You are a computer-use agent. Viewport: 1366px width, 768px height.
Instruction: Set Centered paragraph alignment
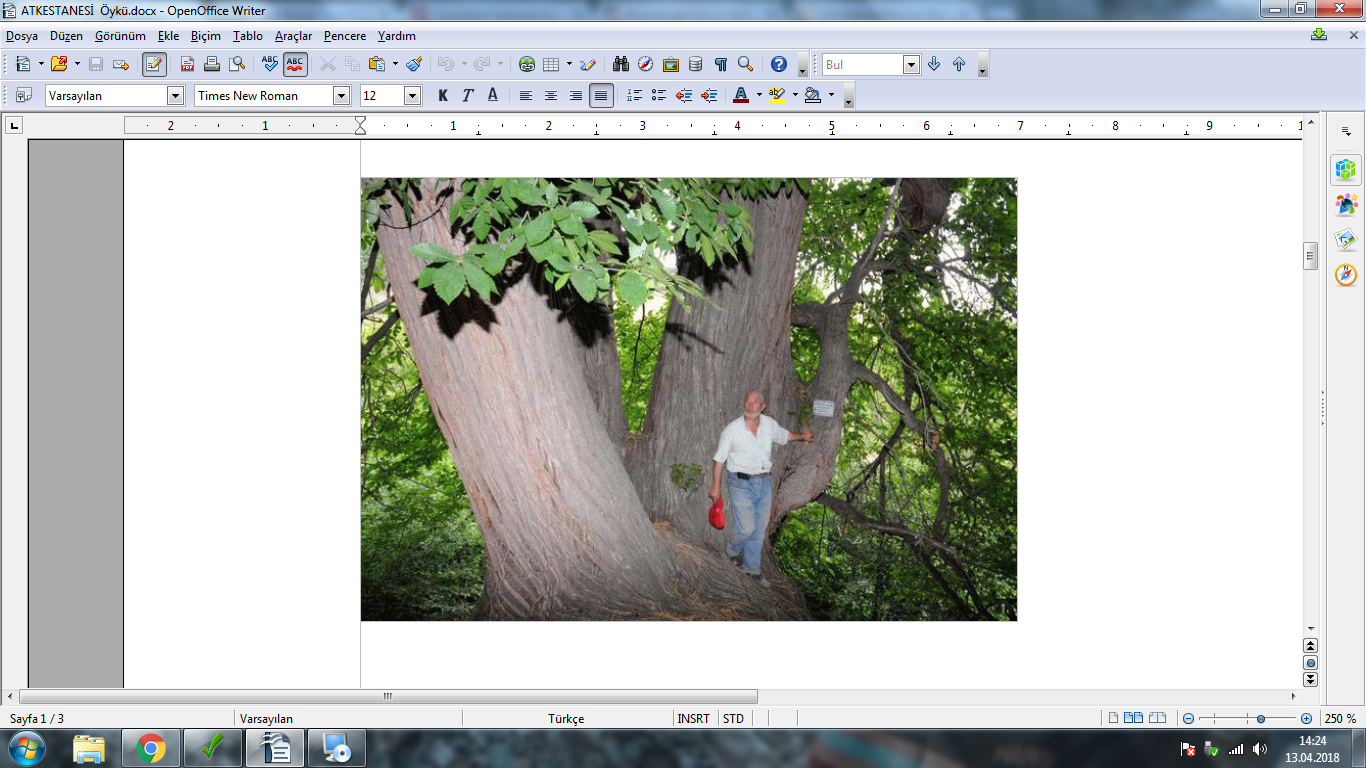(551, 95)
